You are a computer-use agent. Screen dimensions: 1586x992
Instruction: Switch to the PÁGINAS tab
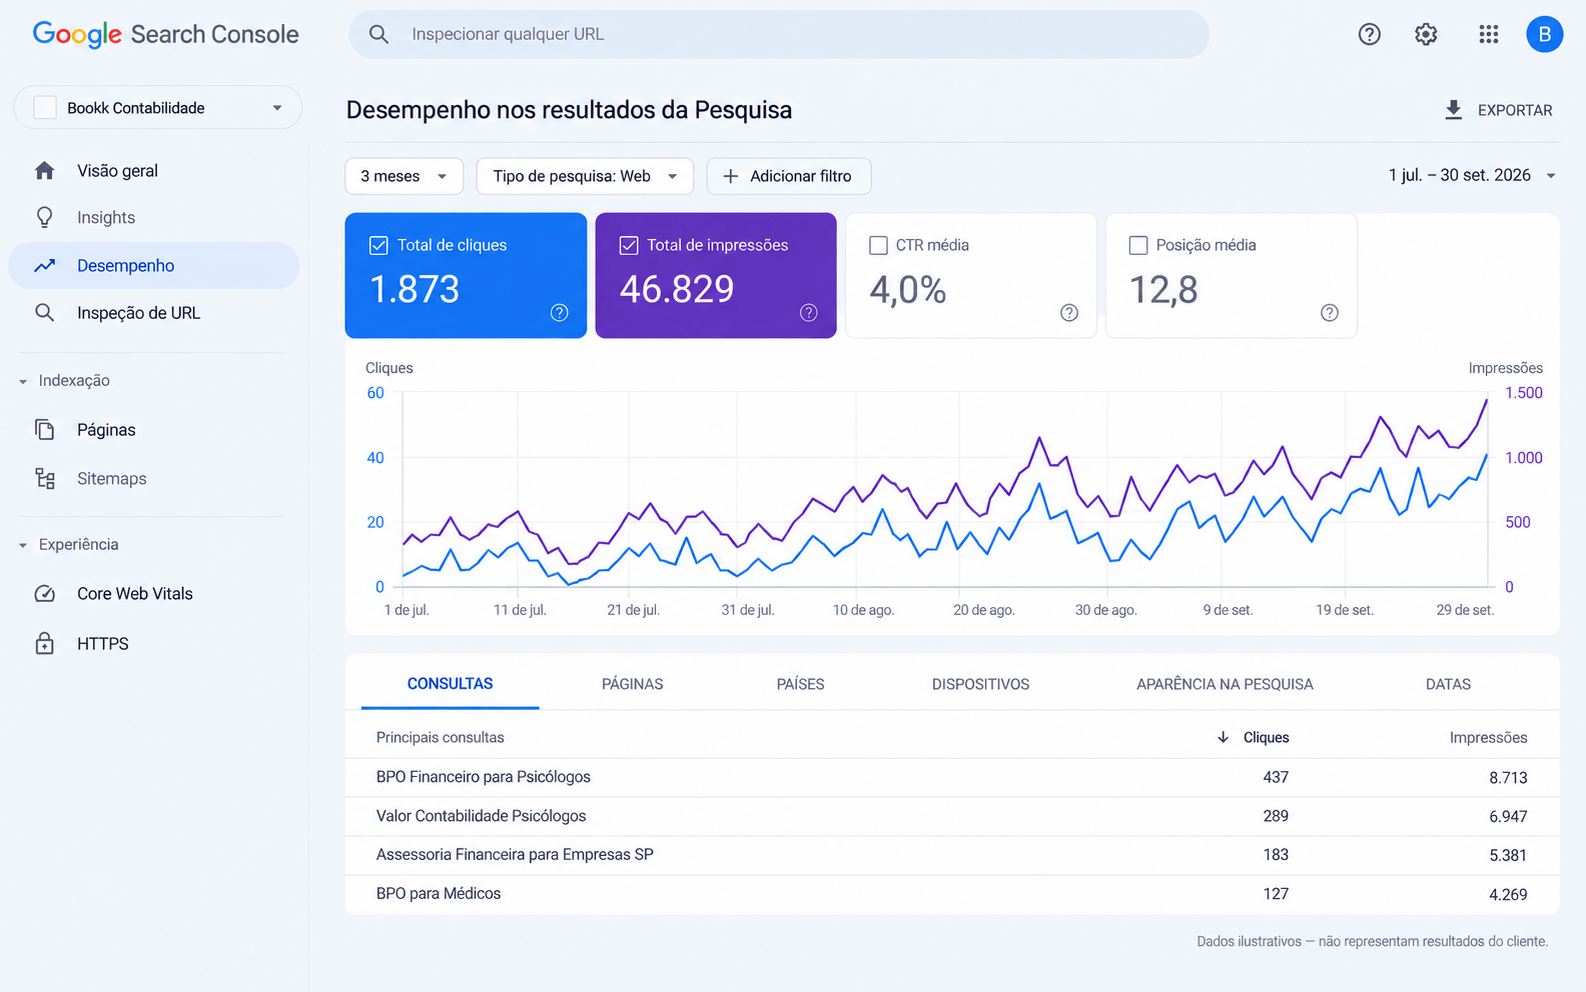632,684
